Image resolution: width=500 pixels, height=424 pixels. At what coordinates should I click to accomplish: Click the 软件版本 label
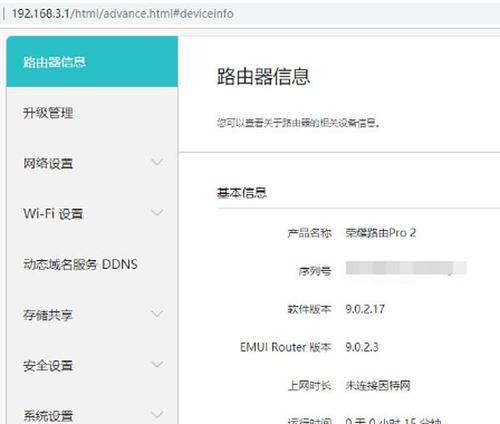pos(309,309)
